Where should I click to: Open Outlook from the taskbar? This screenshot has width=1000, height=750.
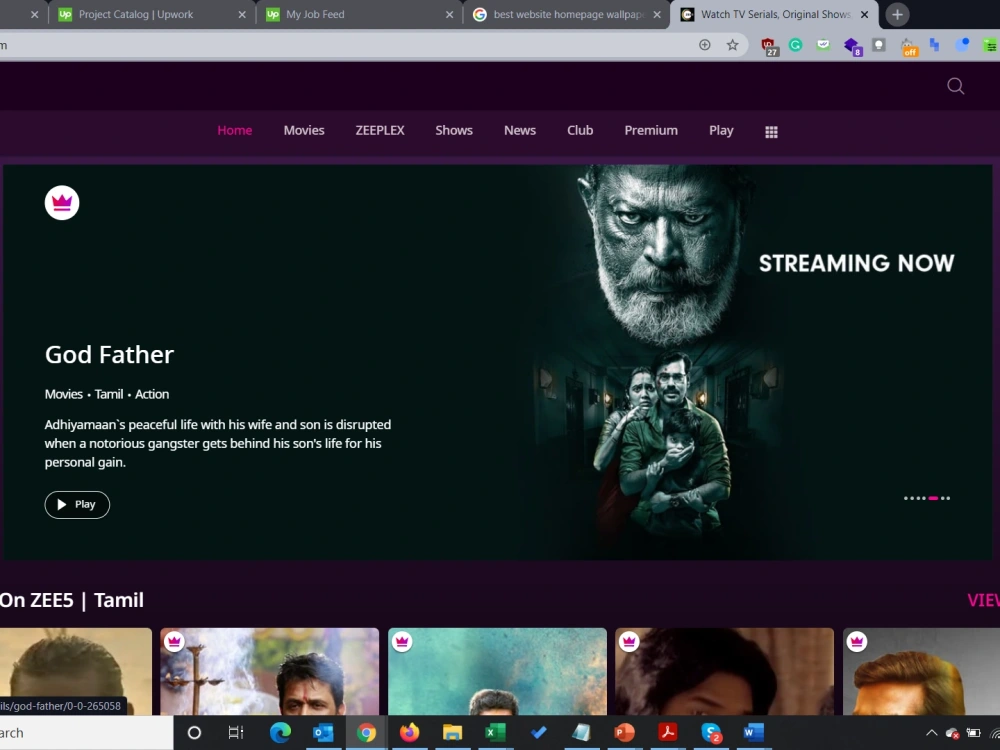[x=323, y=732]
